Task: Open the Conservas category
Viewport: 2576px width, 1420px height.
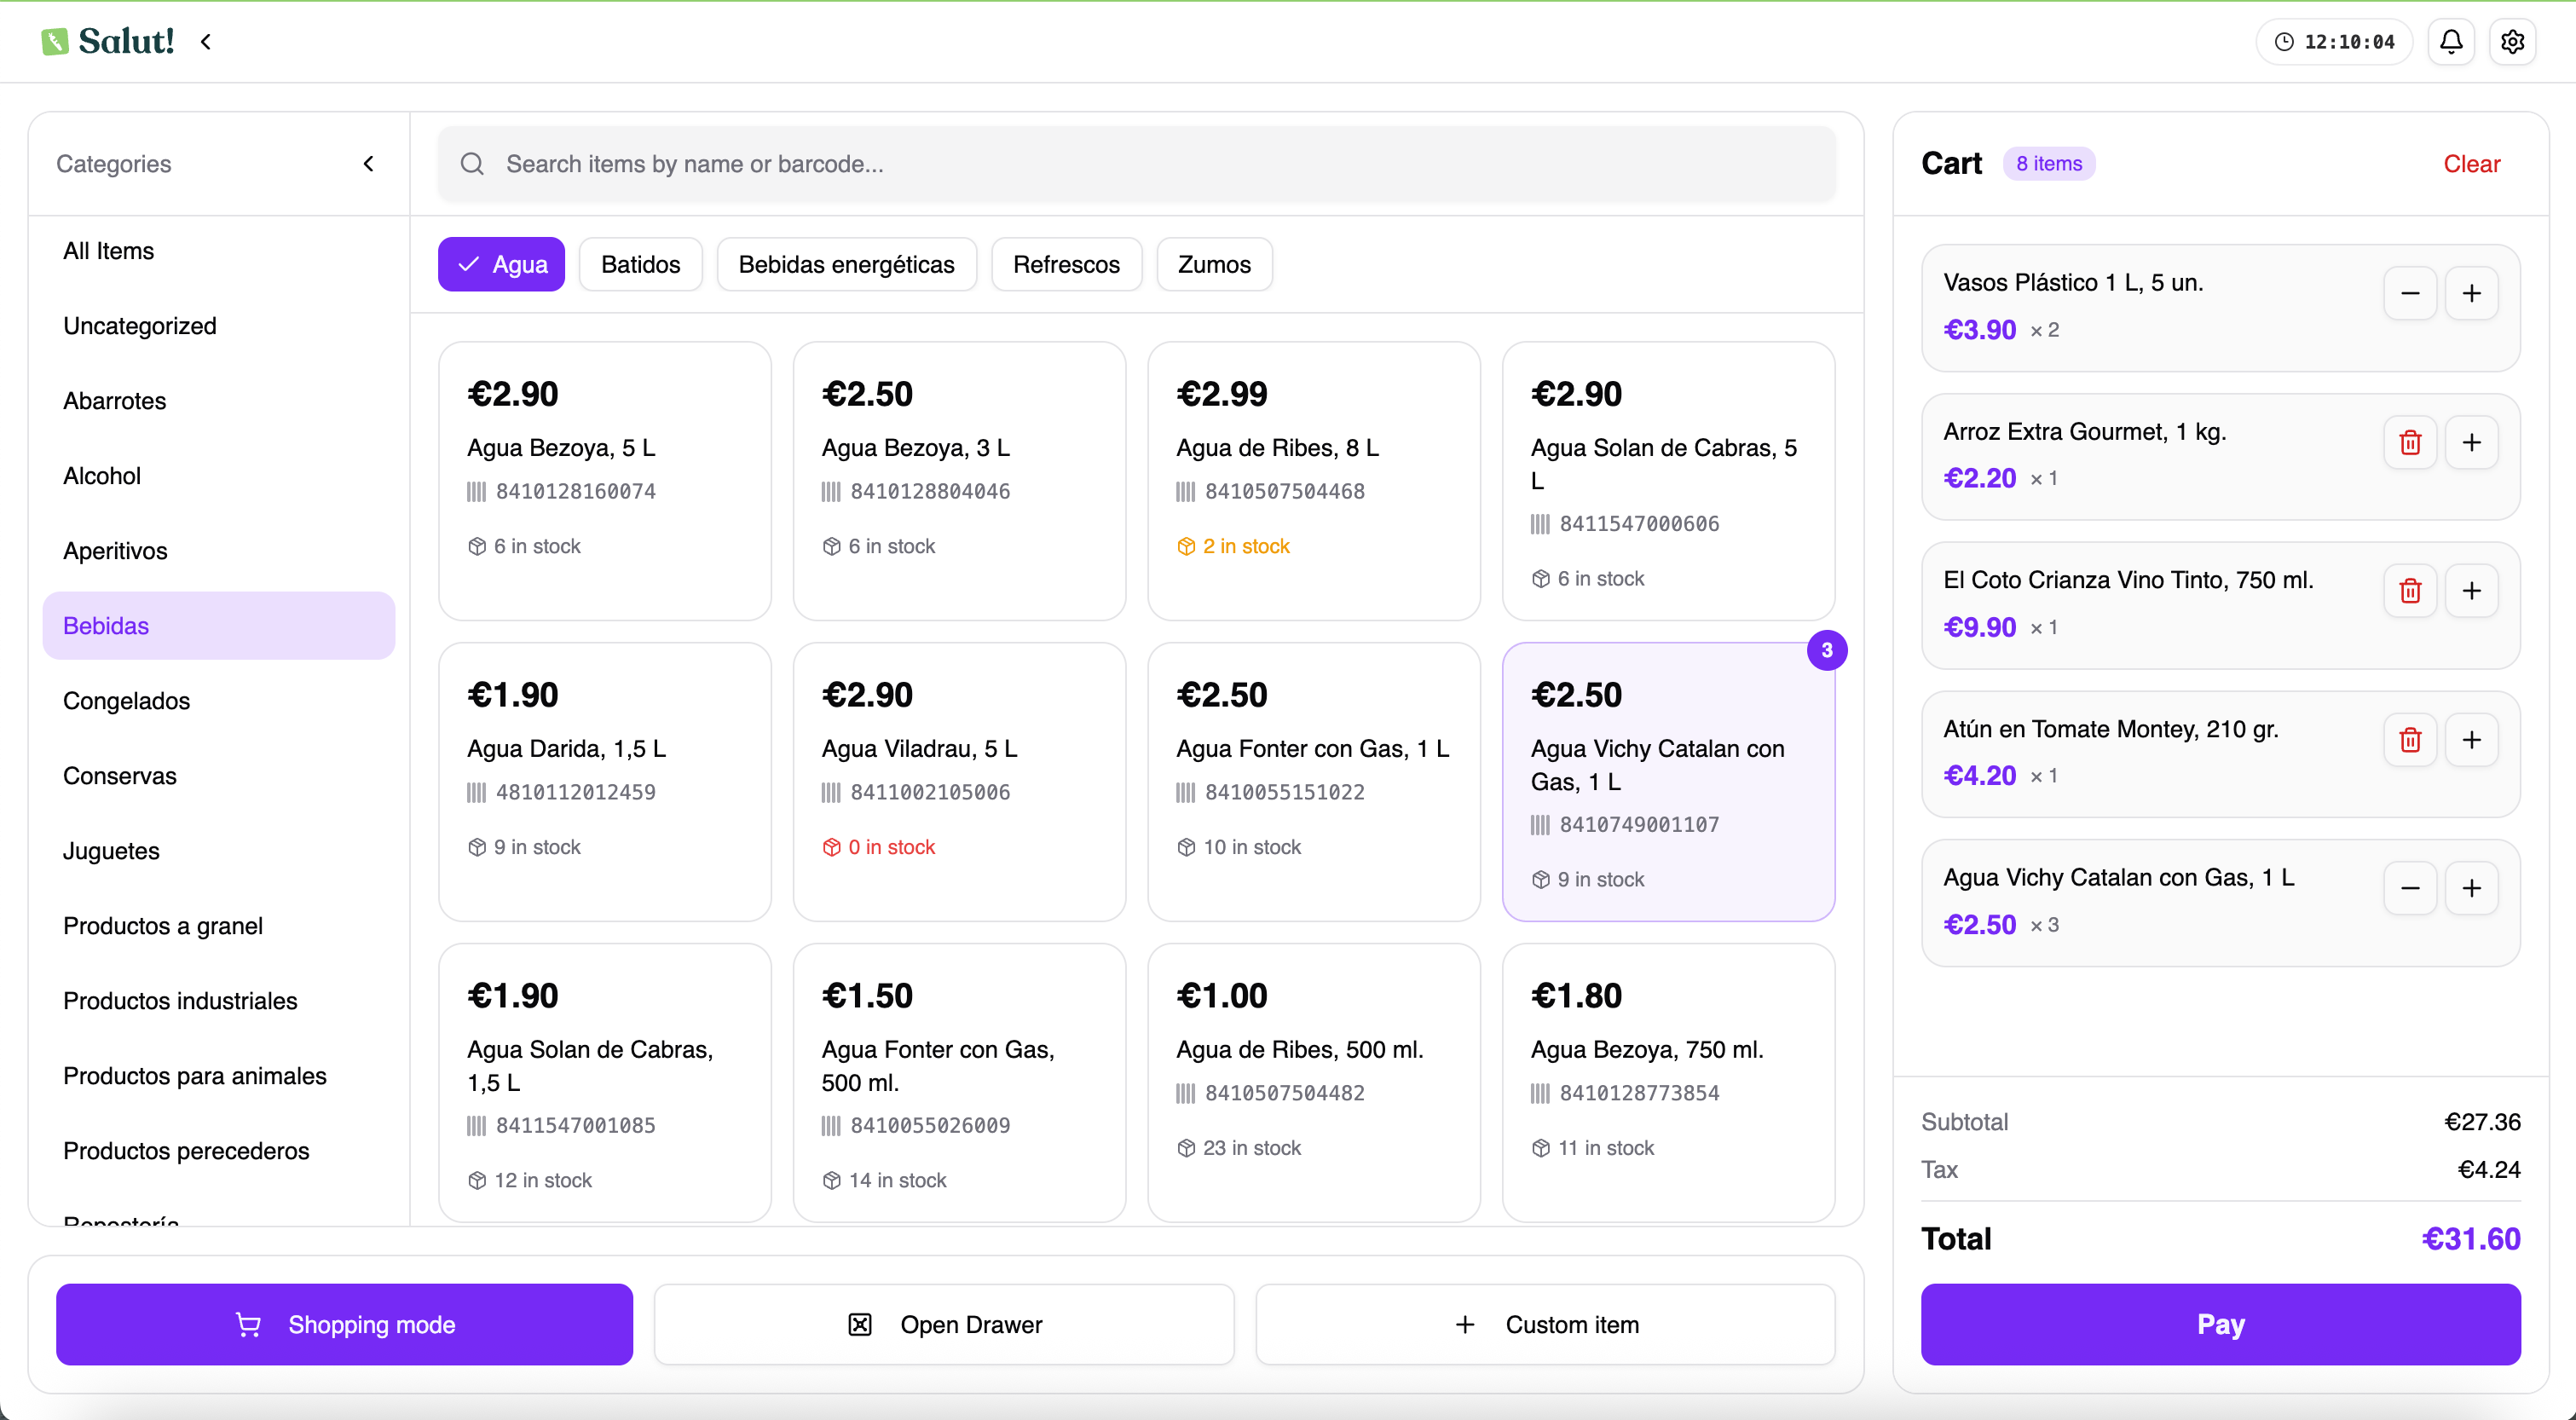Action: pos(218,775)
